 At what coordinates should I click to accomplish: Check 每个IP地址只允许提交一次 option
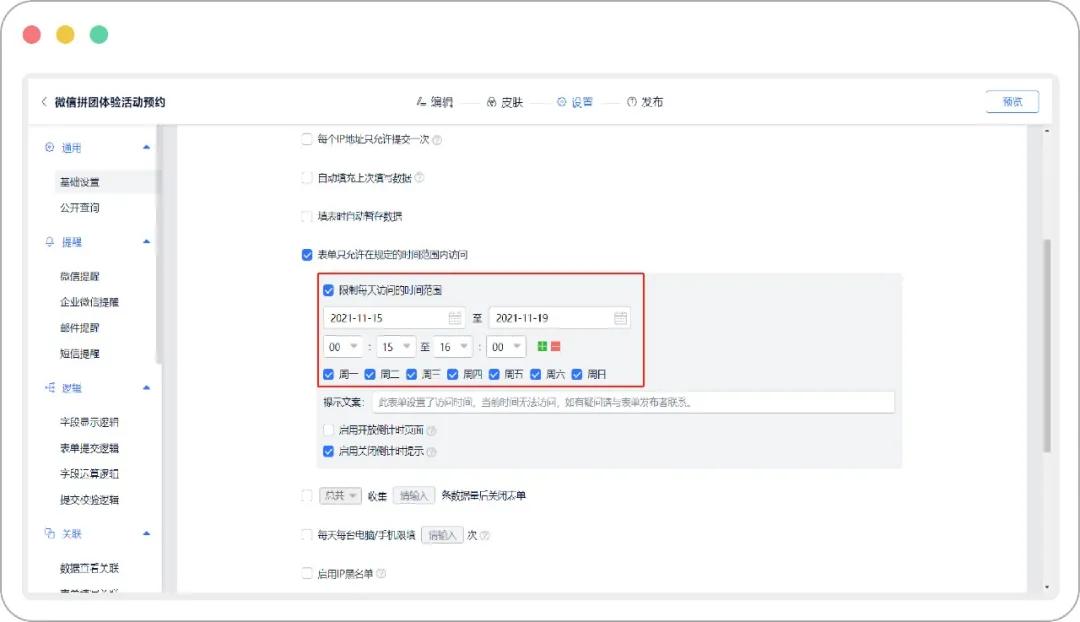coord(306,139)
